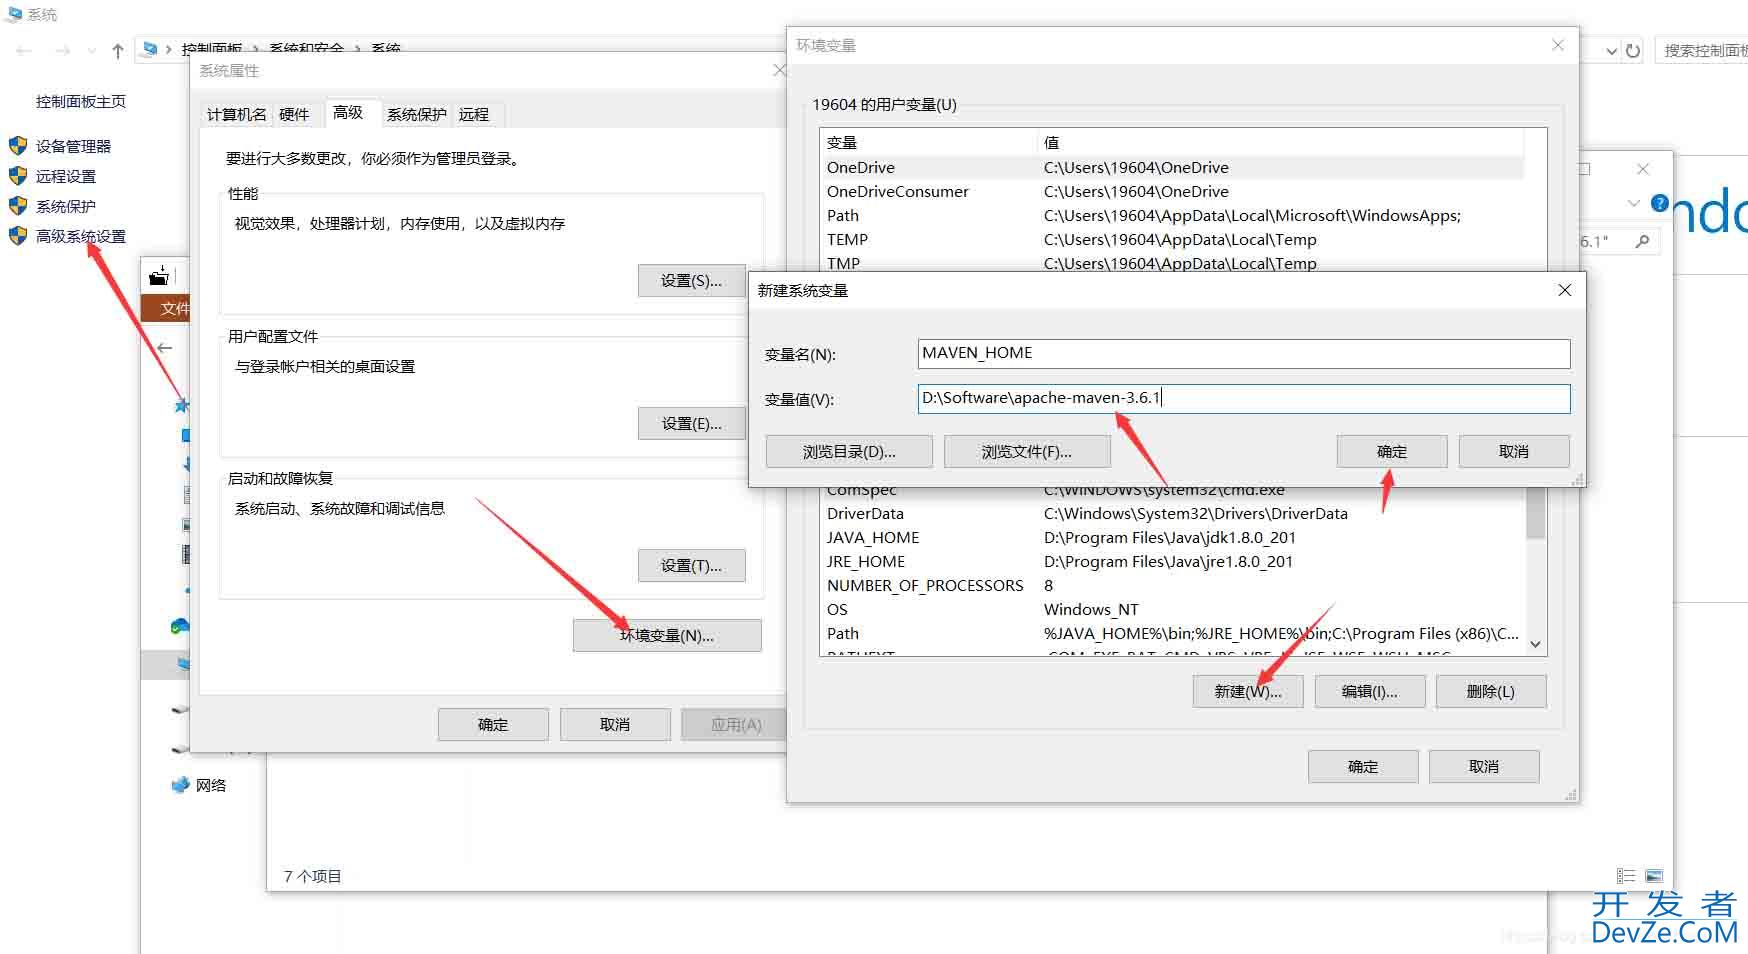Image resolution: width=1748 pixels, height=954 pixels.
Task: Go back in Control Panel navigation
Action: pyautogui.click(x=25, y=50)
